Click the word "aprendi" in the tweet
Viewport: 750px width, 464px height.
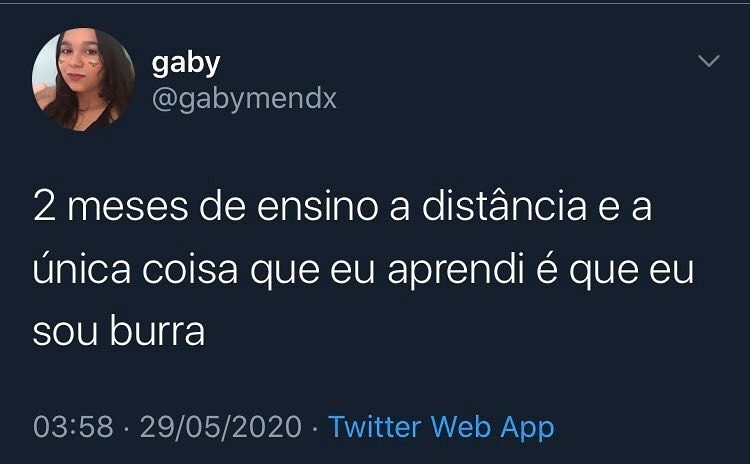click(x=456, y=271)
